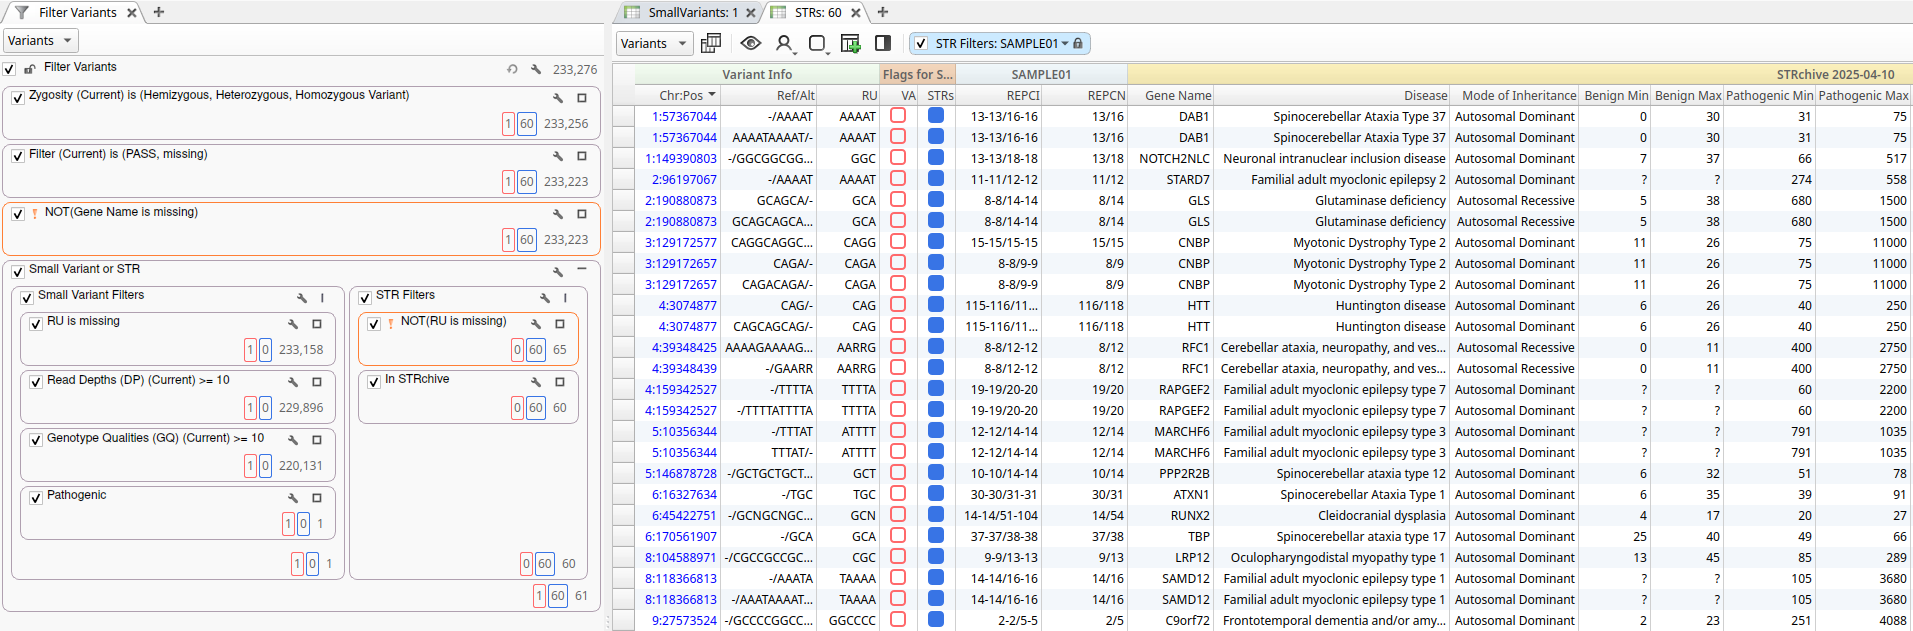Toggle the eye visibility icon in table toolbar
This screenshot has height=631, width=1913.
click(750, 43)
